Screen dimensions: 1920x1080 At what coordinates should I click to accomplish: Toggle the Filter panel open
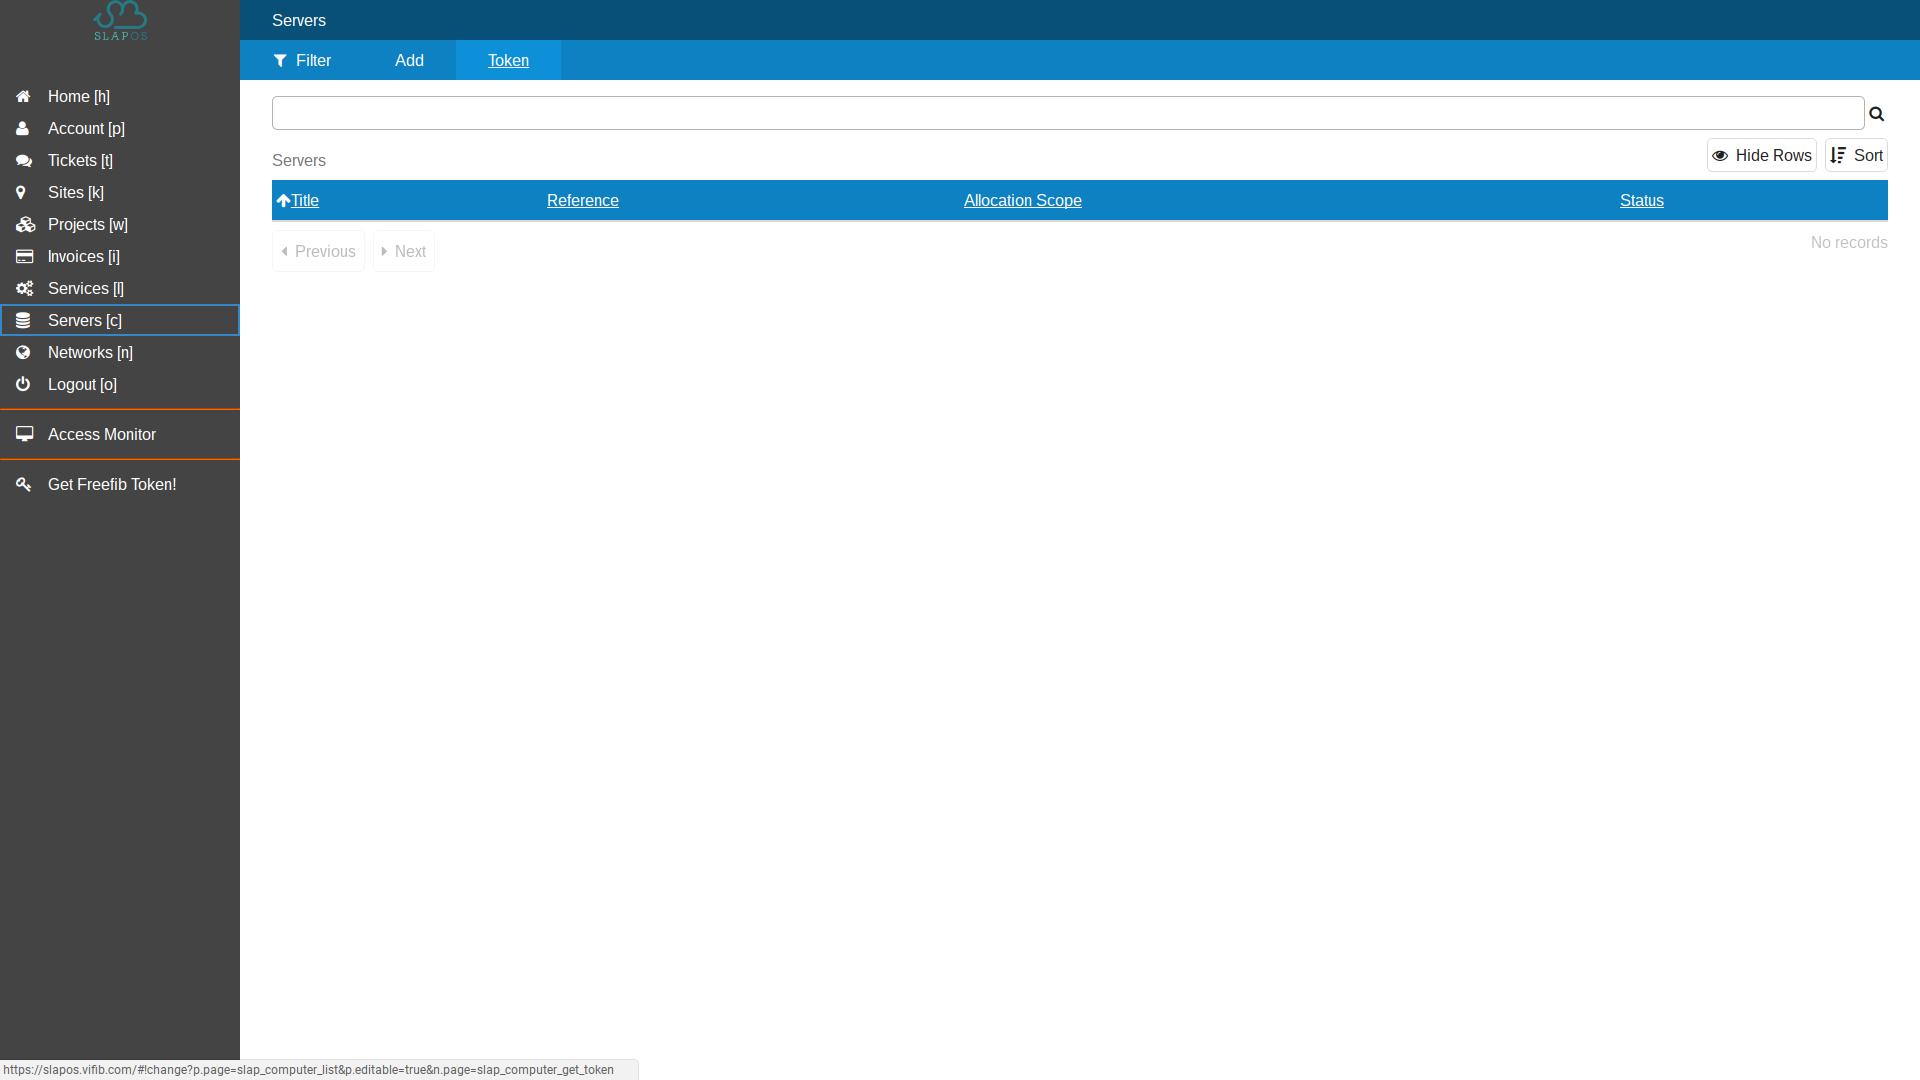(x=302, y=61)
